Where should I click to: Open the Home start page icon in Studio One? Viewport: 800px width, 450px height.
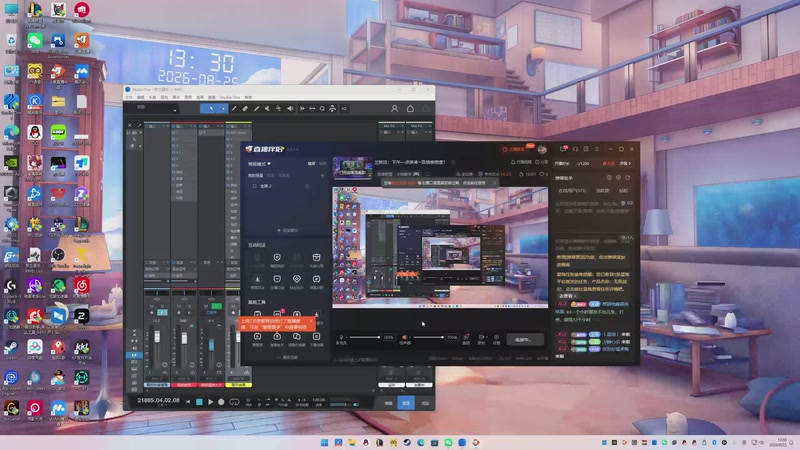pyautogui.click(x=410, y=109)
